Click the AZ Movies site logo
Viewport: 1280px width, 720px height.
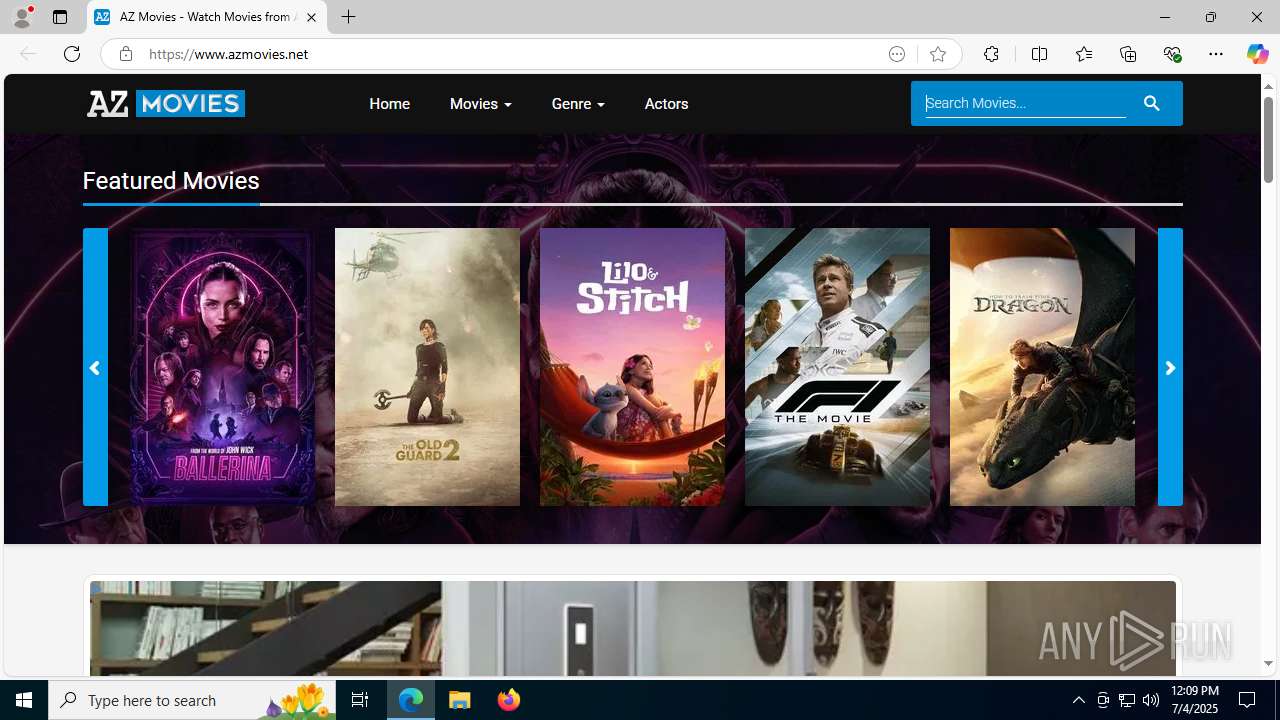(x=166, y=103)
